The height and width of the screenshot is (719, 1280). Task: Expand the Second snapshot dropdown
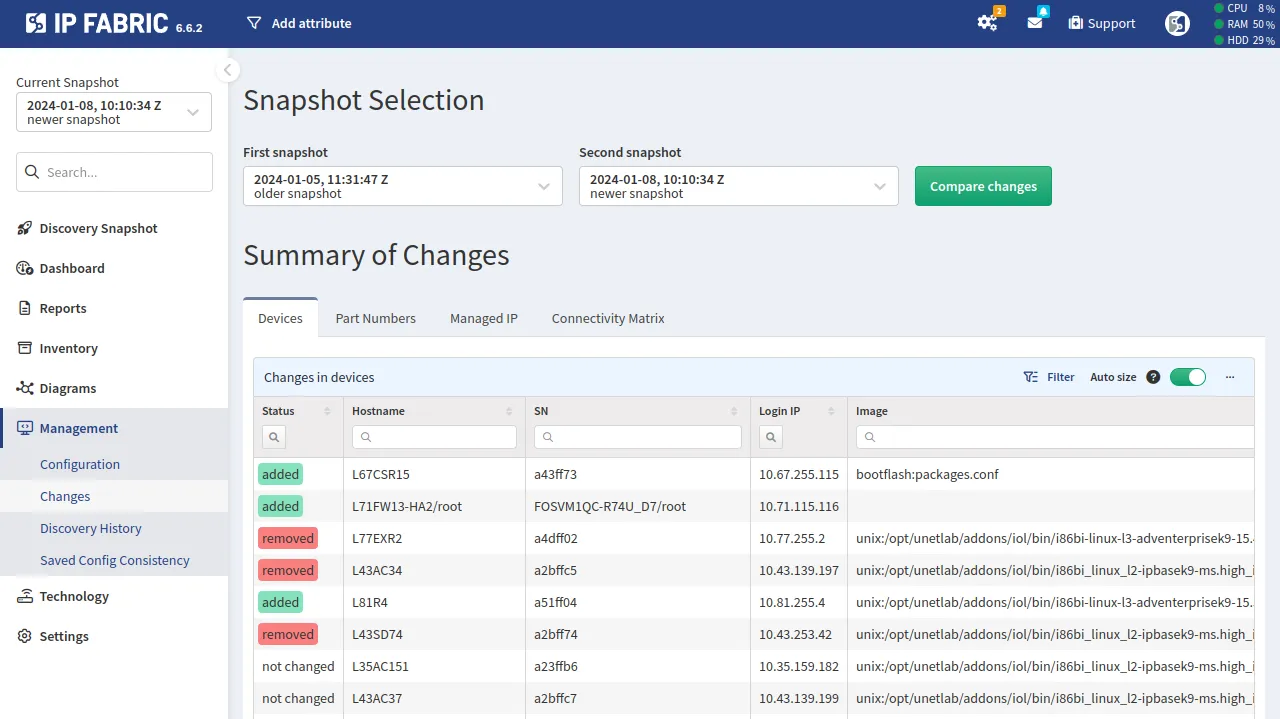pos(739,186)
